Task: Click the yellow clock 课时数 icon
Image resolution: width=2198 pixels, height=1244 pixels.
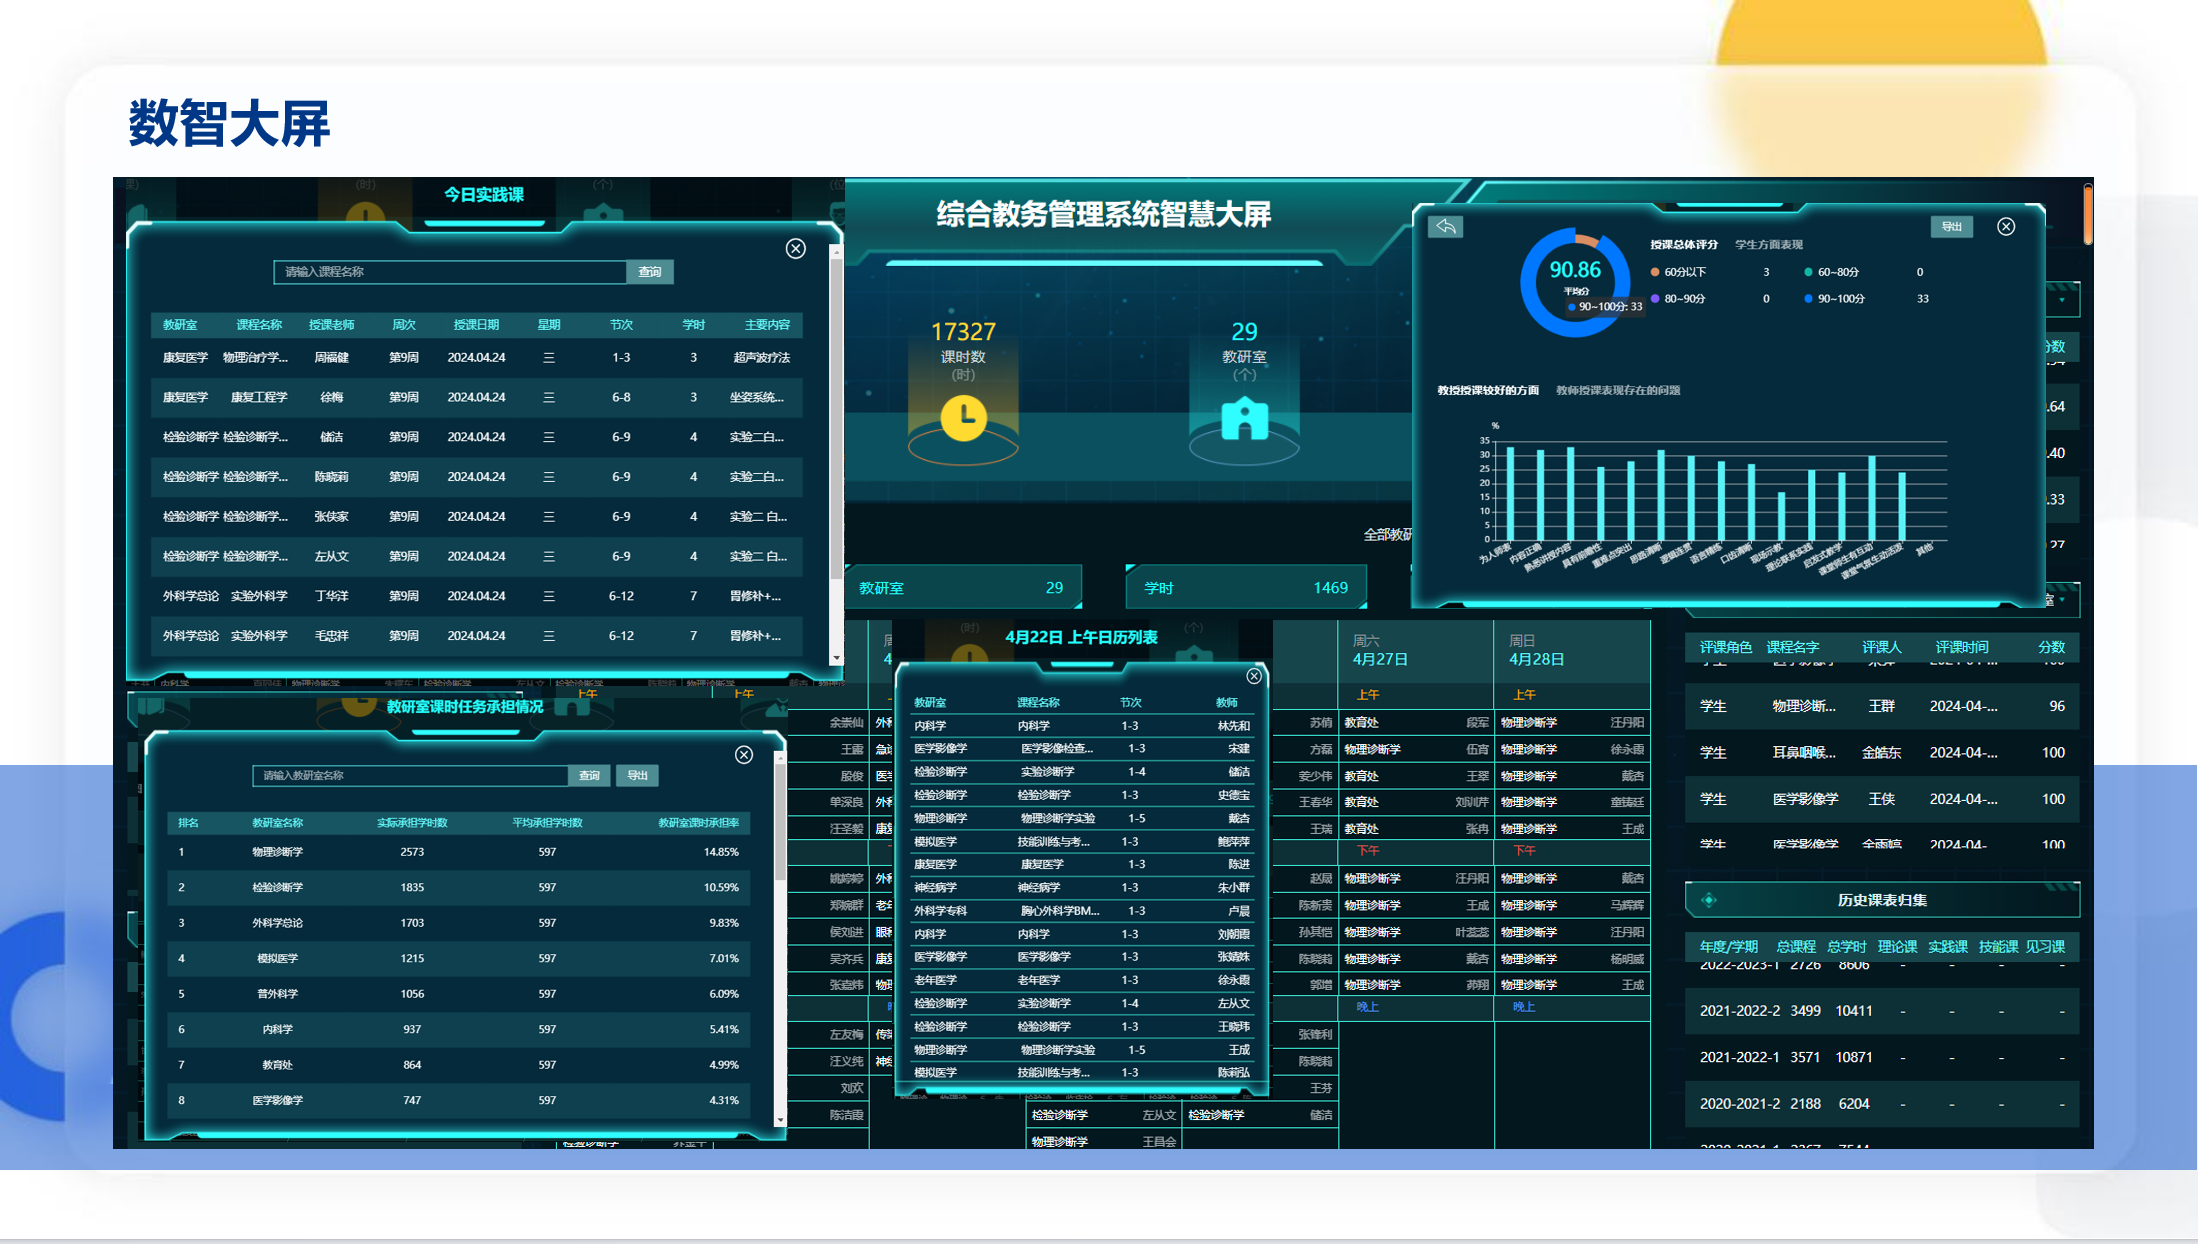Action: point(963,418)
